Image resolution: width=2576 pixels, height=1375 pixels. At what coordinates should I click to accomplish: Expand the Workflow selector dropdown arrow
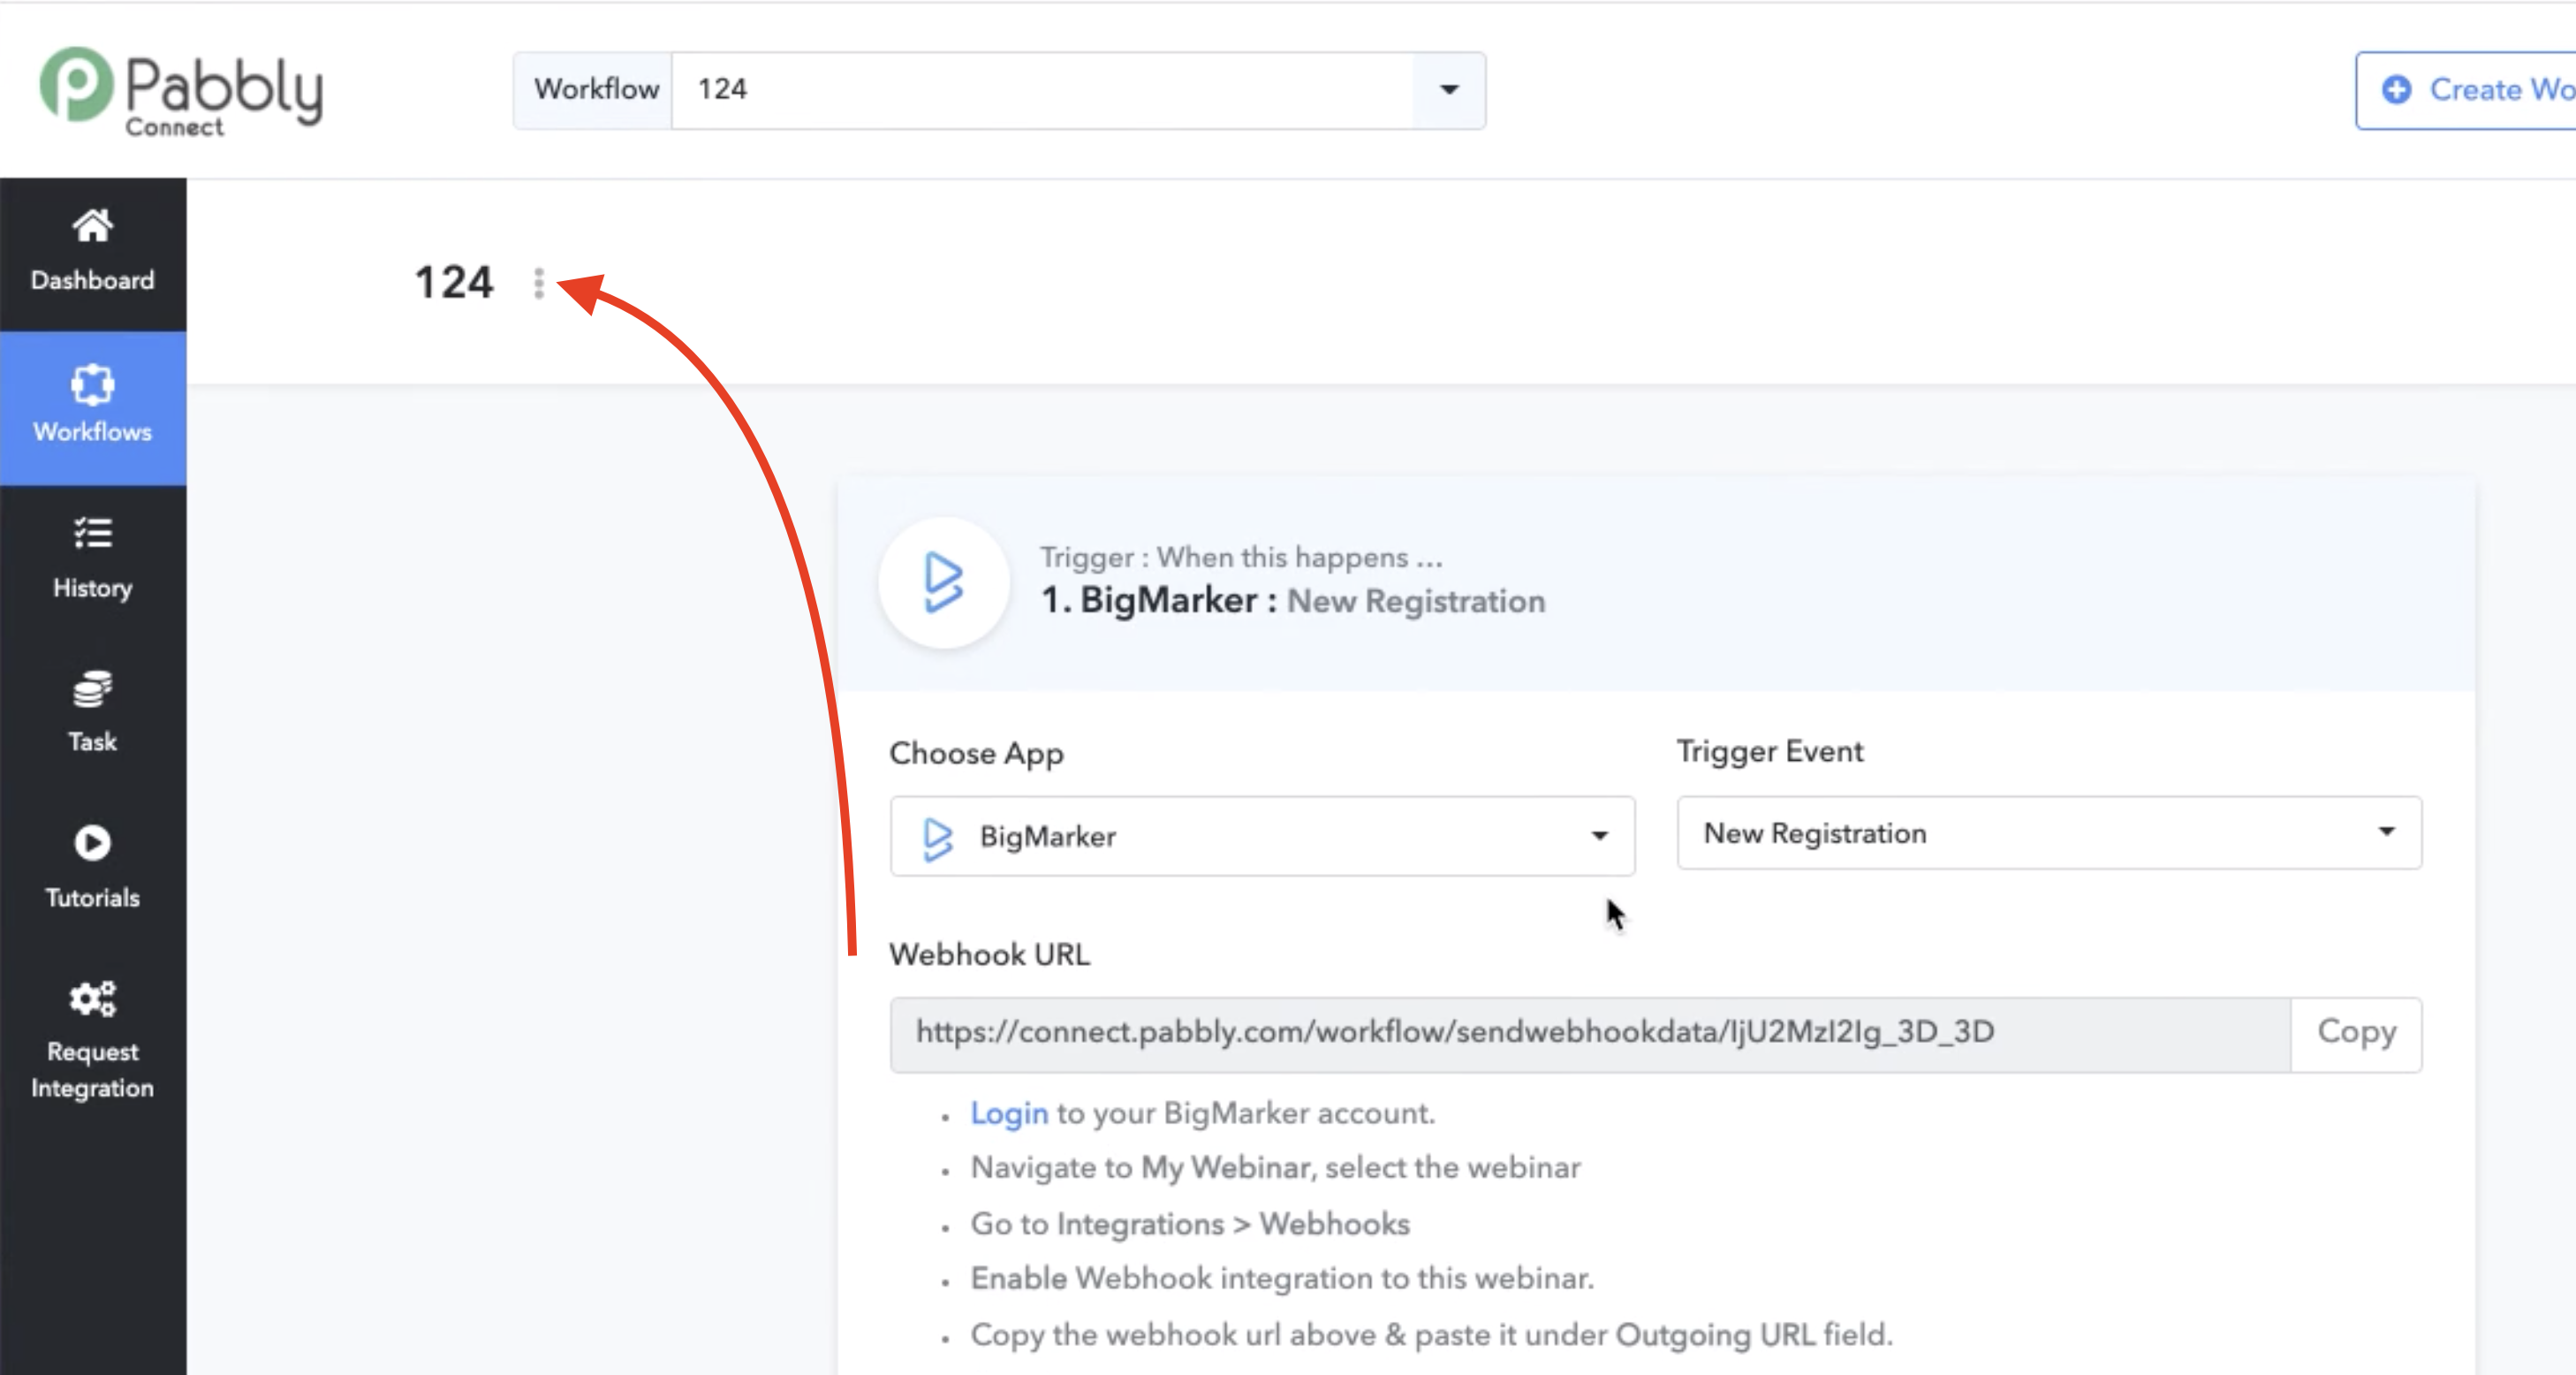coord(1449,90)
